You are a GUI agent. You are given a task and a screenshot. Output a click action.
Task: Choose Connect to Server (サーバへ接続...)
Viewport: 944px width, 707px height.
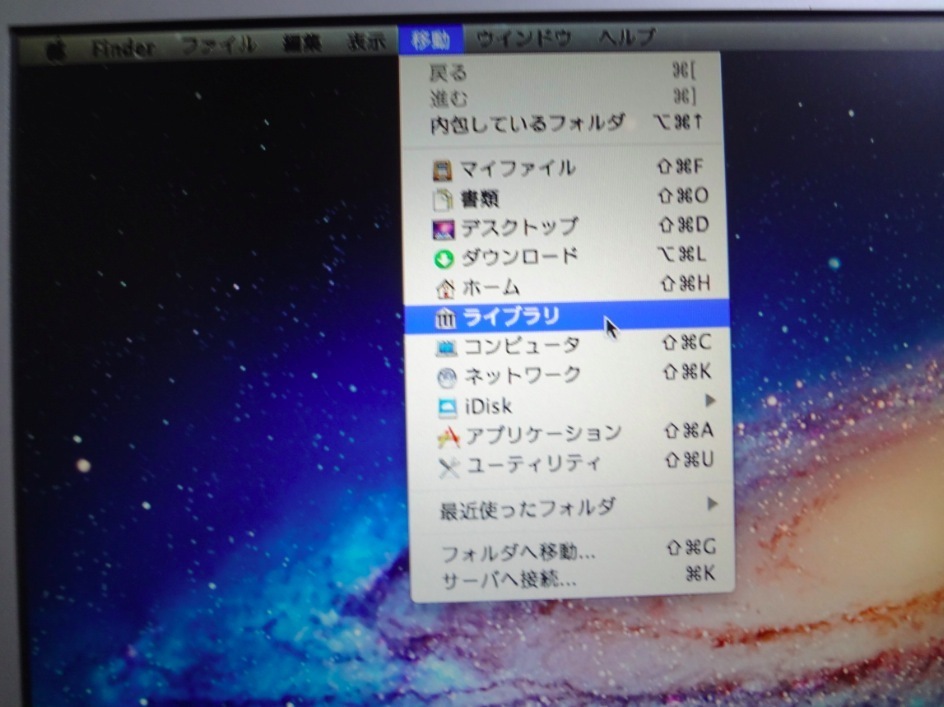[x=509, y=579]
